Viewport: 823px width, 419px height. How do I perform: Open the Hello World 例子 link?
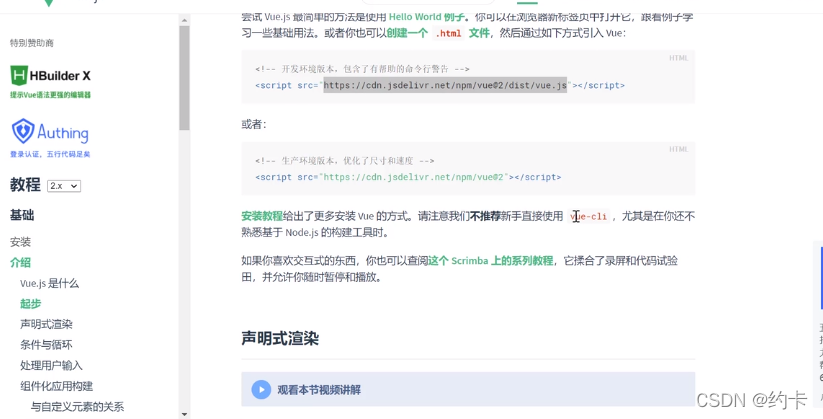tap(426, 17)
